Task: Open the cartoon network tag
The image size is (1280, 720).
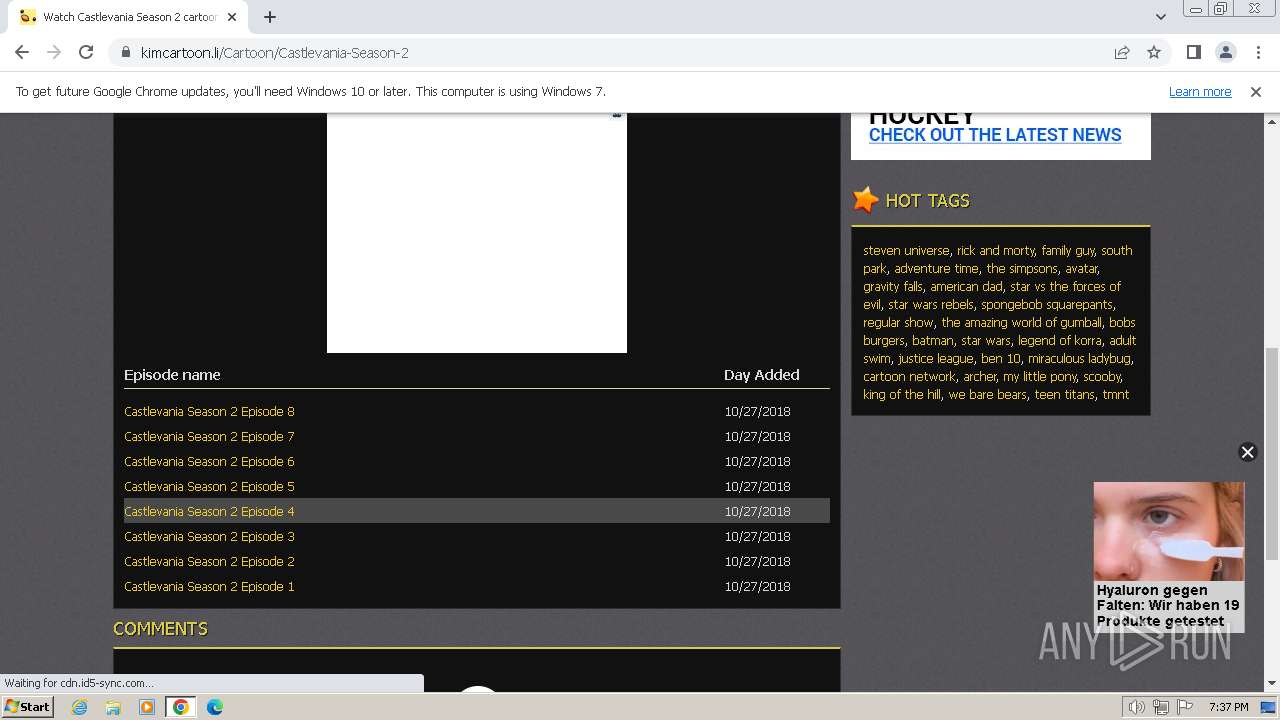Action: 909,377
